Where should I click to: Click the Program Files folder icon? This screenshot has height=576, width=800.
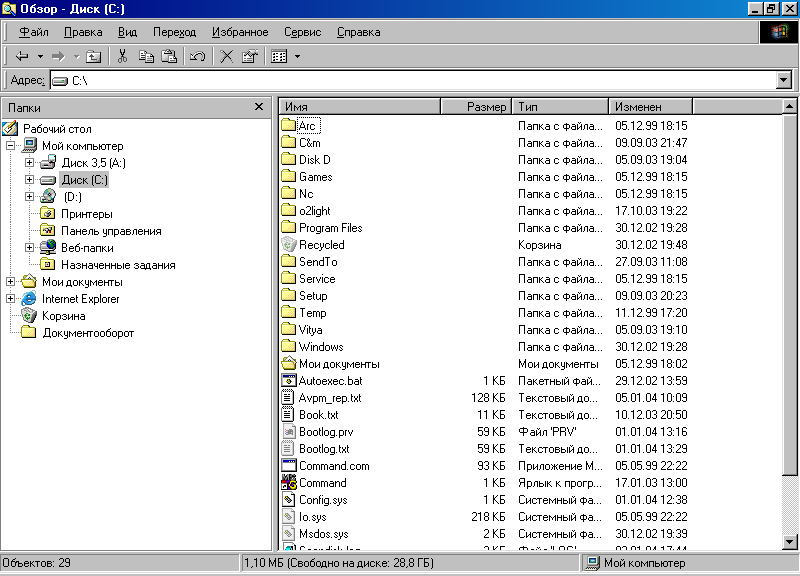tap(288, 228)
